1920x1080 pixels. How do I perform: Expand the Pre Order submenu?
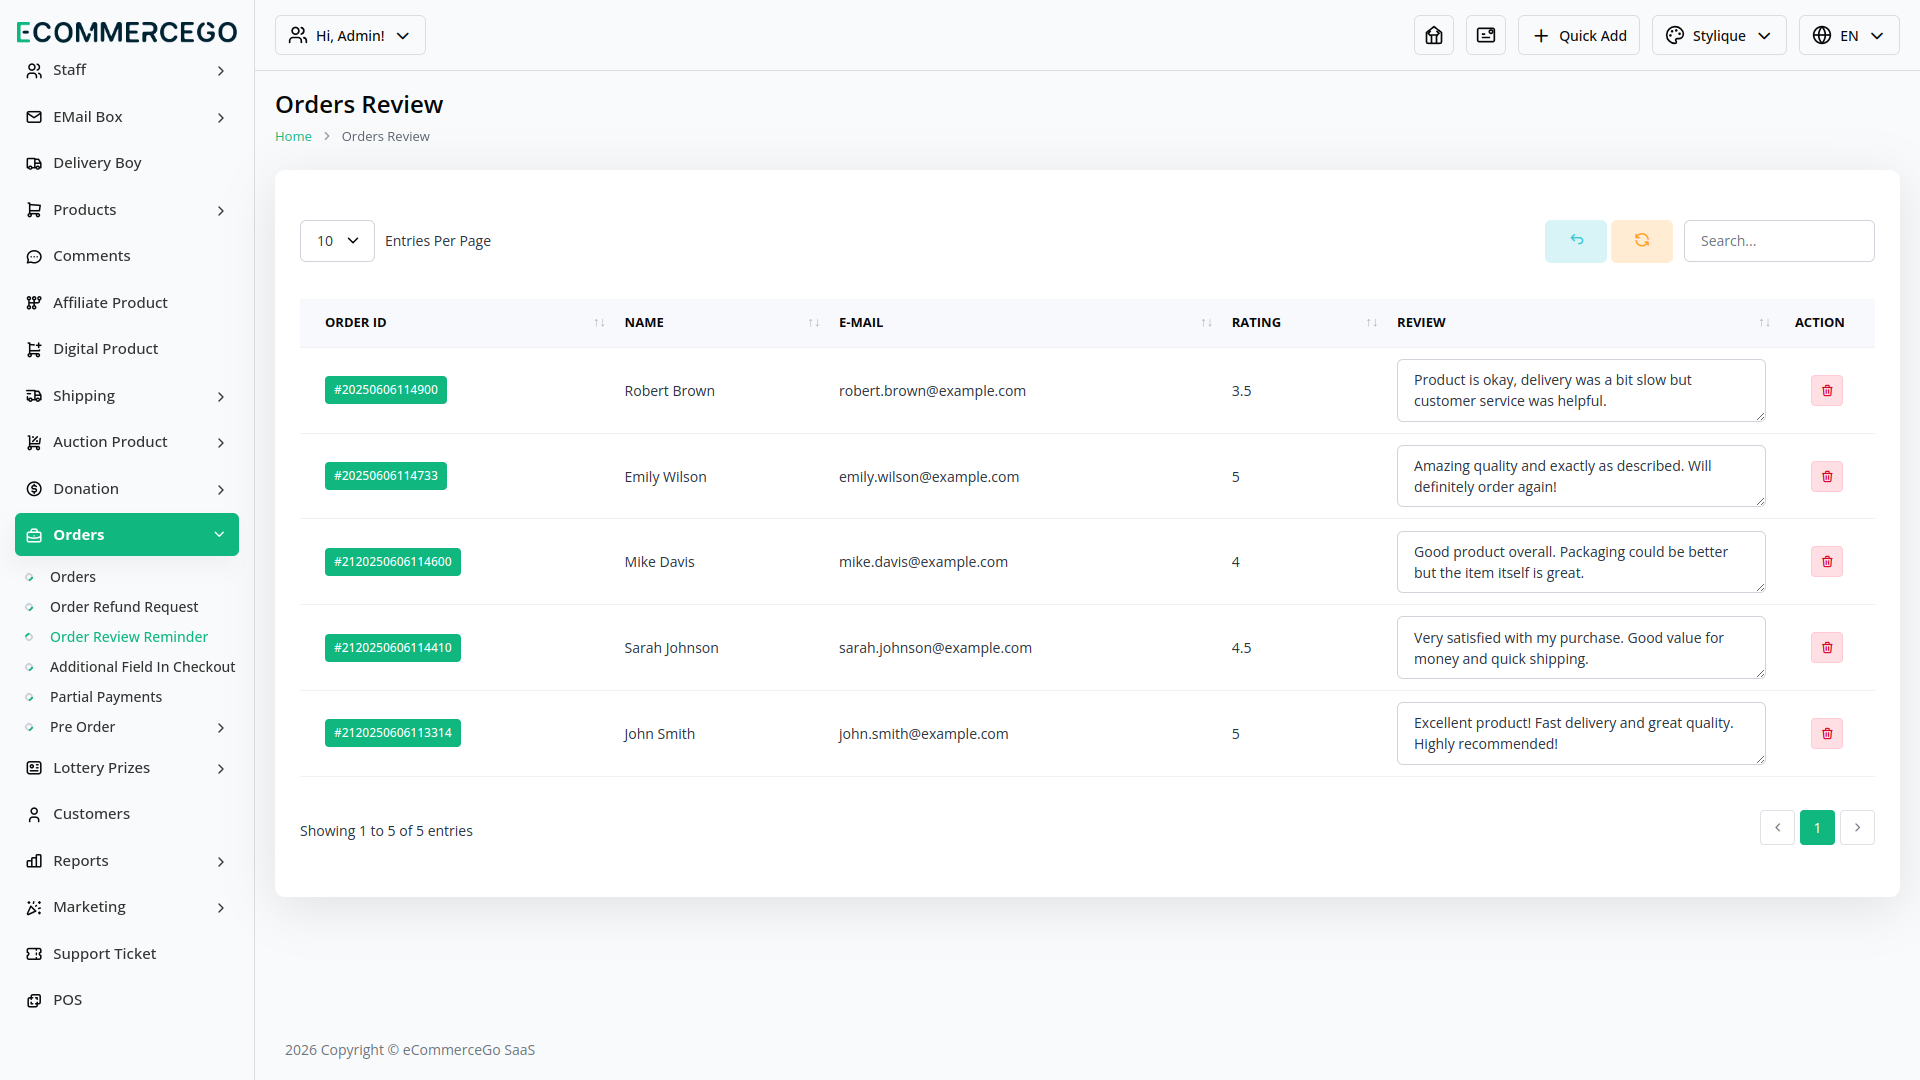tap(127, 727)
